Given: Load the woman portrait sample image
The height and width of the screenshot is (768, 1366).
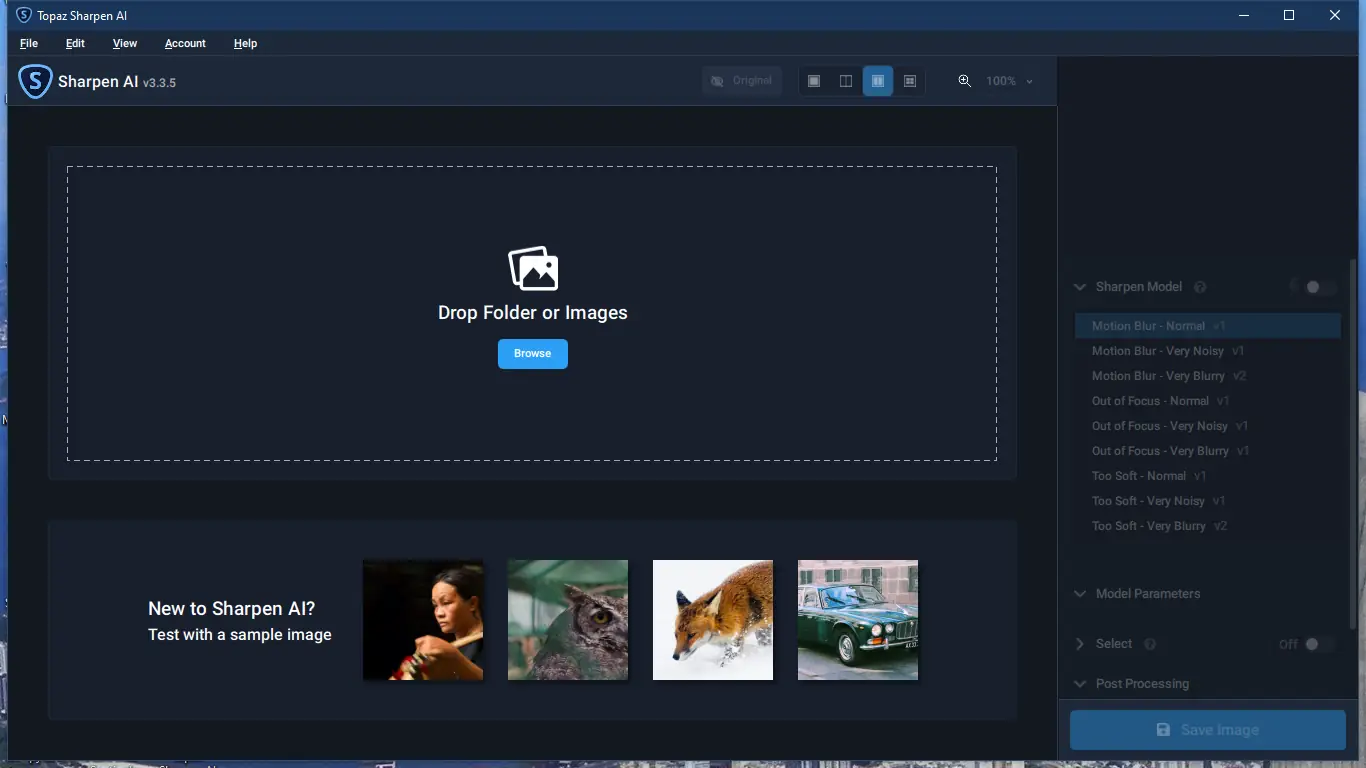Looking at the screenshot, I should [x=423, y=620].
